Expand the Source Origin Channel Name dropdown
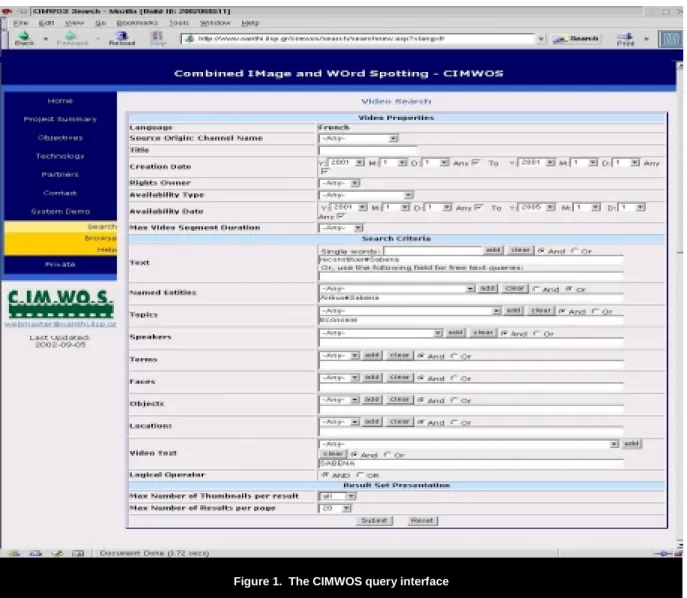This screenshot has width=687, height=598. (x=358, y=138)
